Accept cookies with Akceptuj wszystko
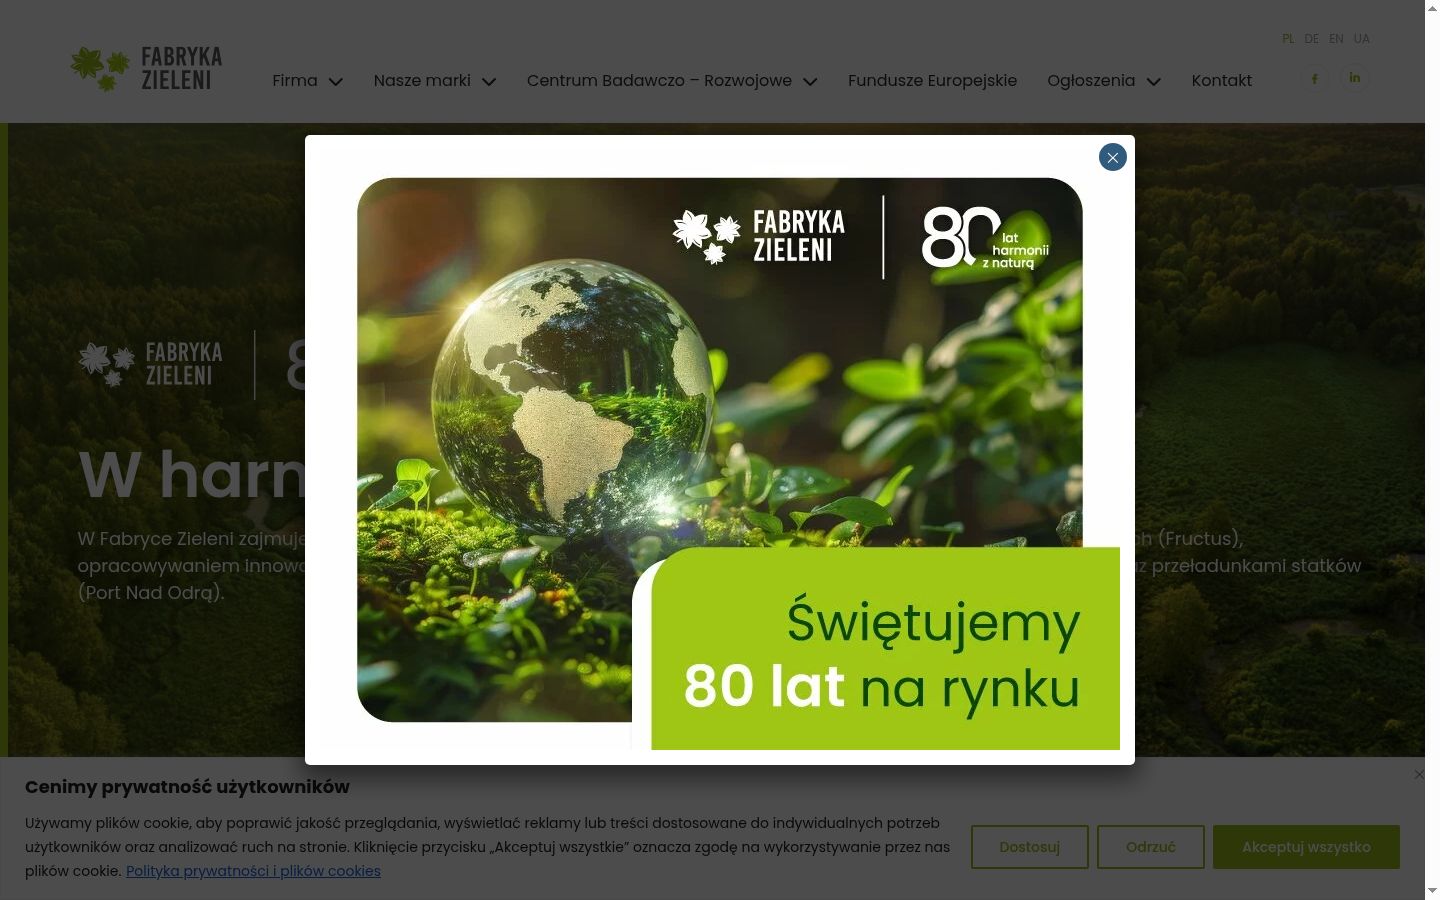Image resolution: width=1440 pixels, height=900 pixels. click(x=1306, y=847)
